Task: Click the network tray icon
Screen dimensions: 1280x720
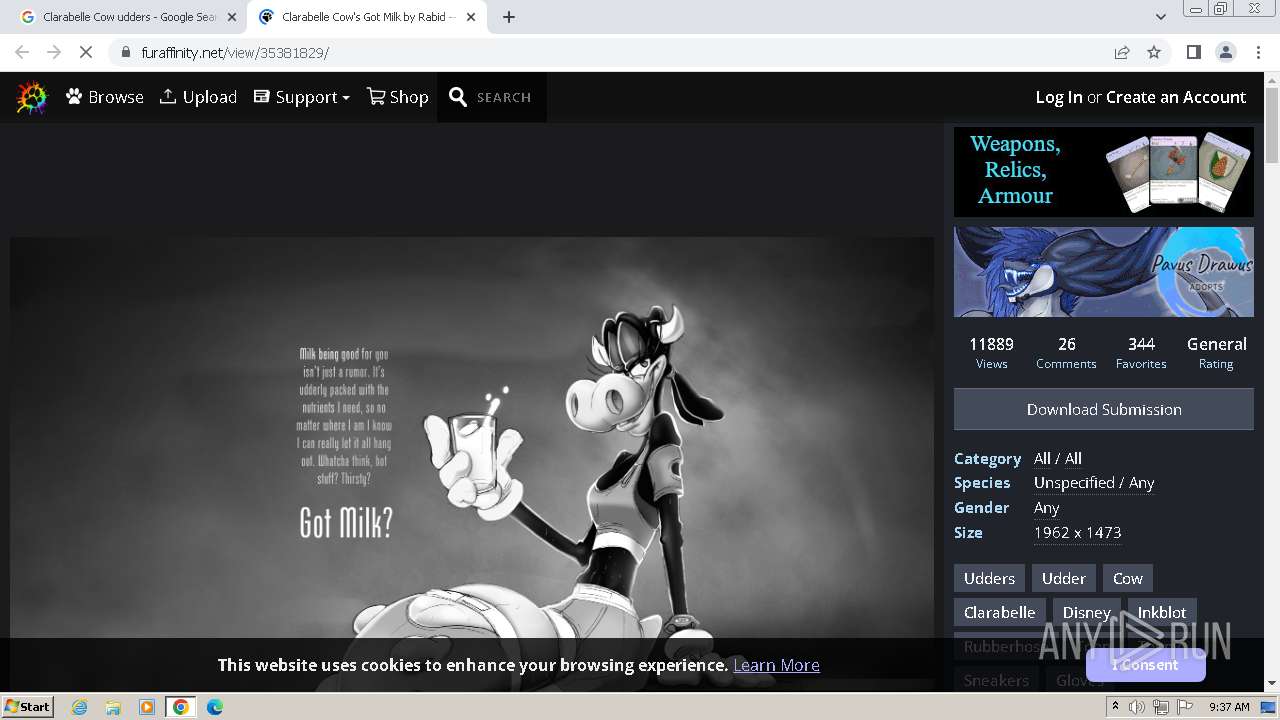Action: coord(1161,707)
